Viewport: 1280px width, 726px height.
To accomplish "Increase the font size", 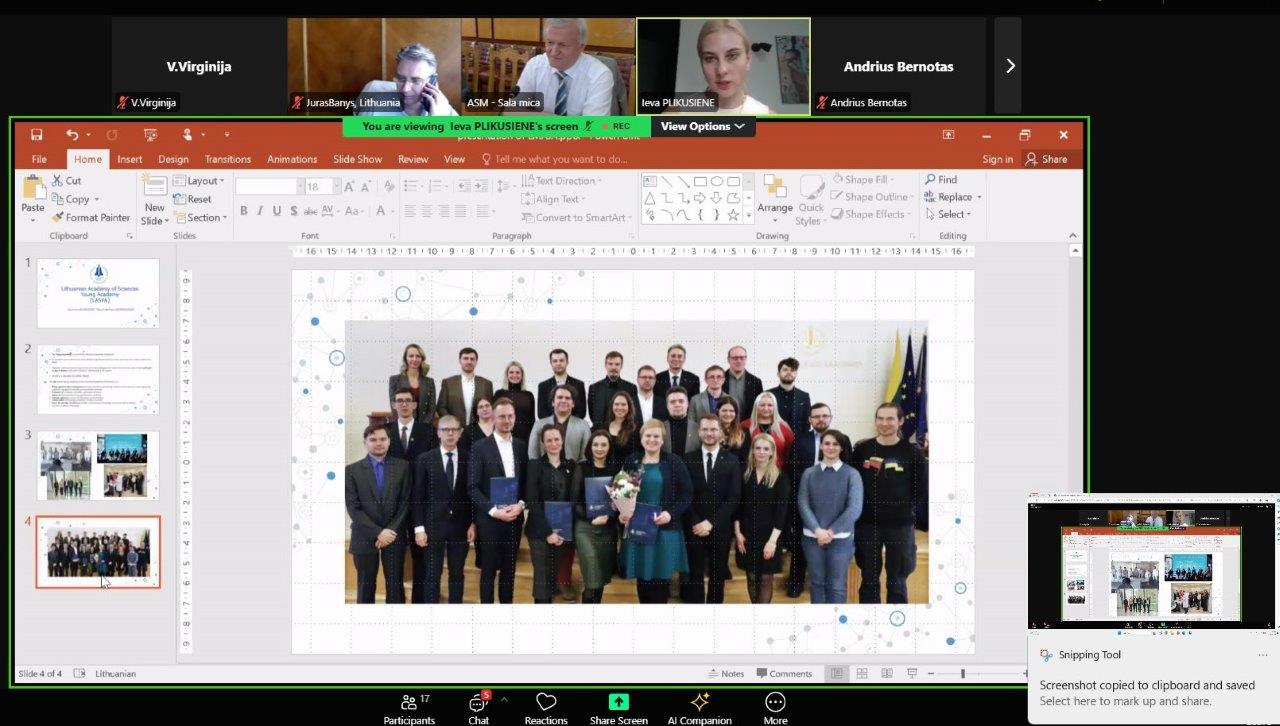I will coord(351,186).
